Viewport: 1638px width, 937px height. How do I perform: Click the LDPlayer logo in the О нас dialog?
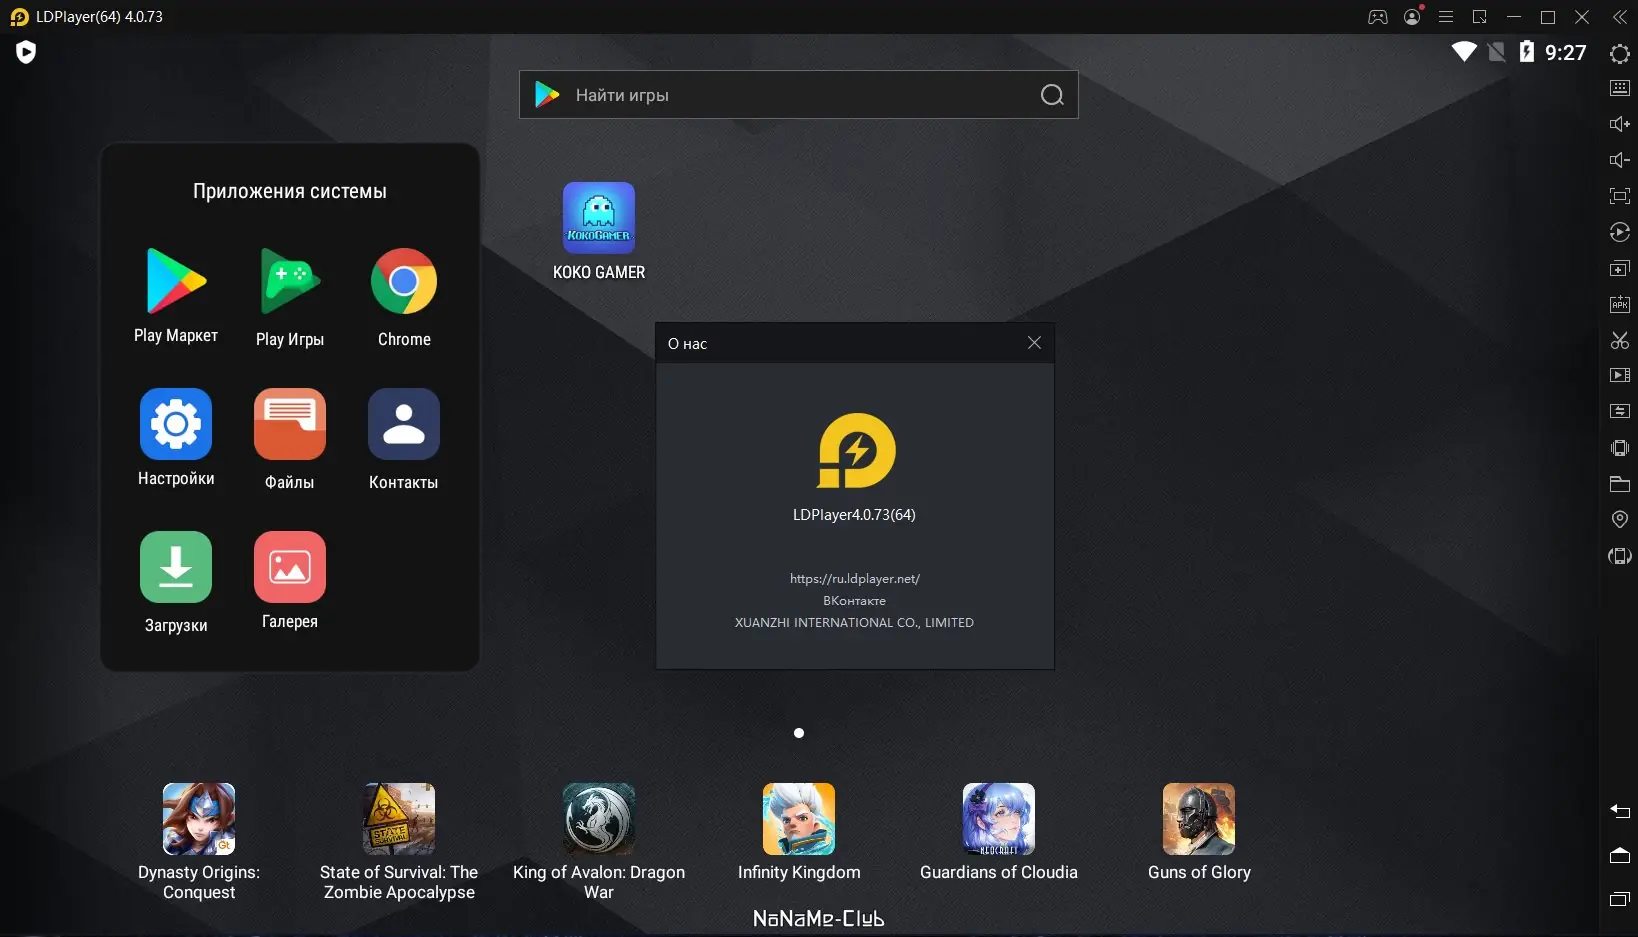pos(856,451)
